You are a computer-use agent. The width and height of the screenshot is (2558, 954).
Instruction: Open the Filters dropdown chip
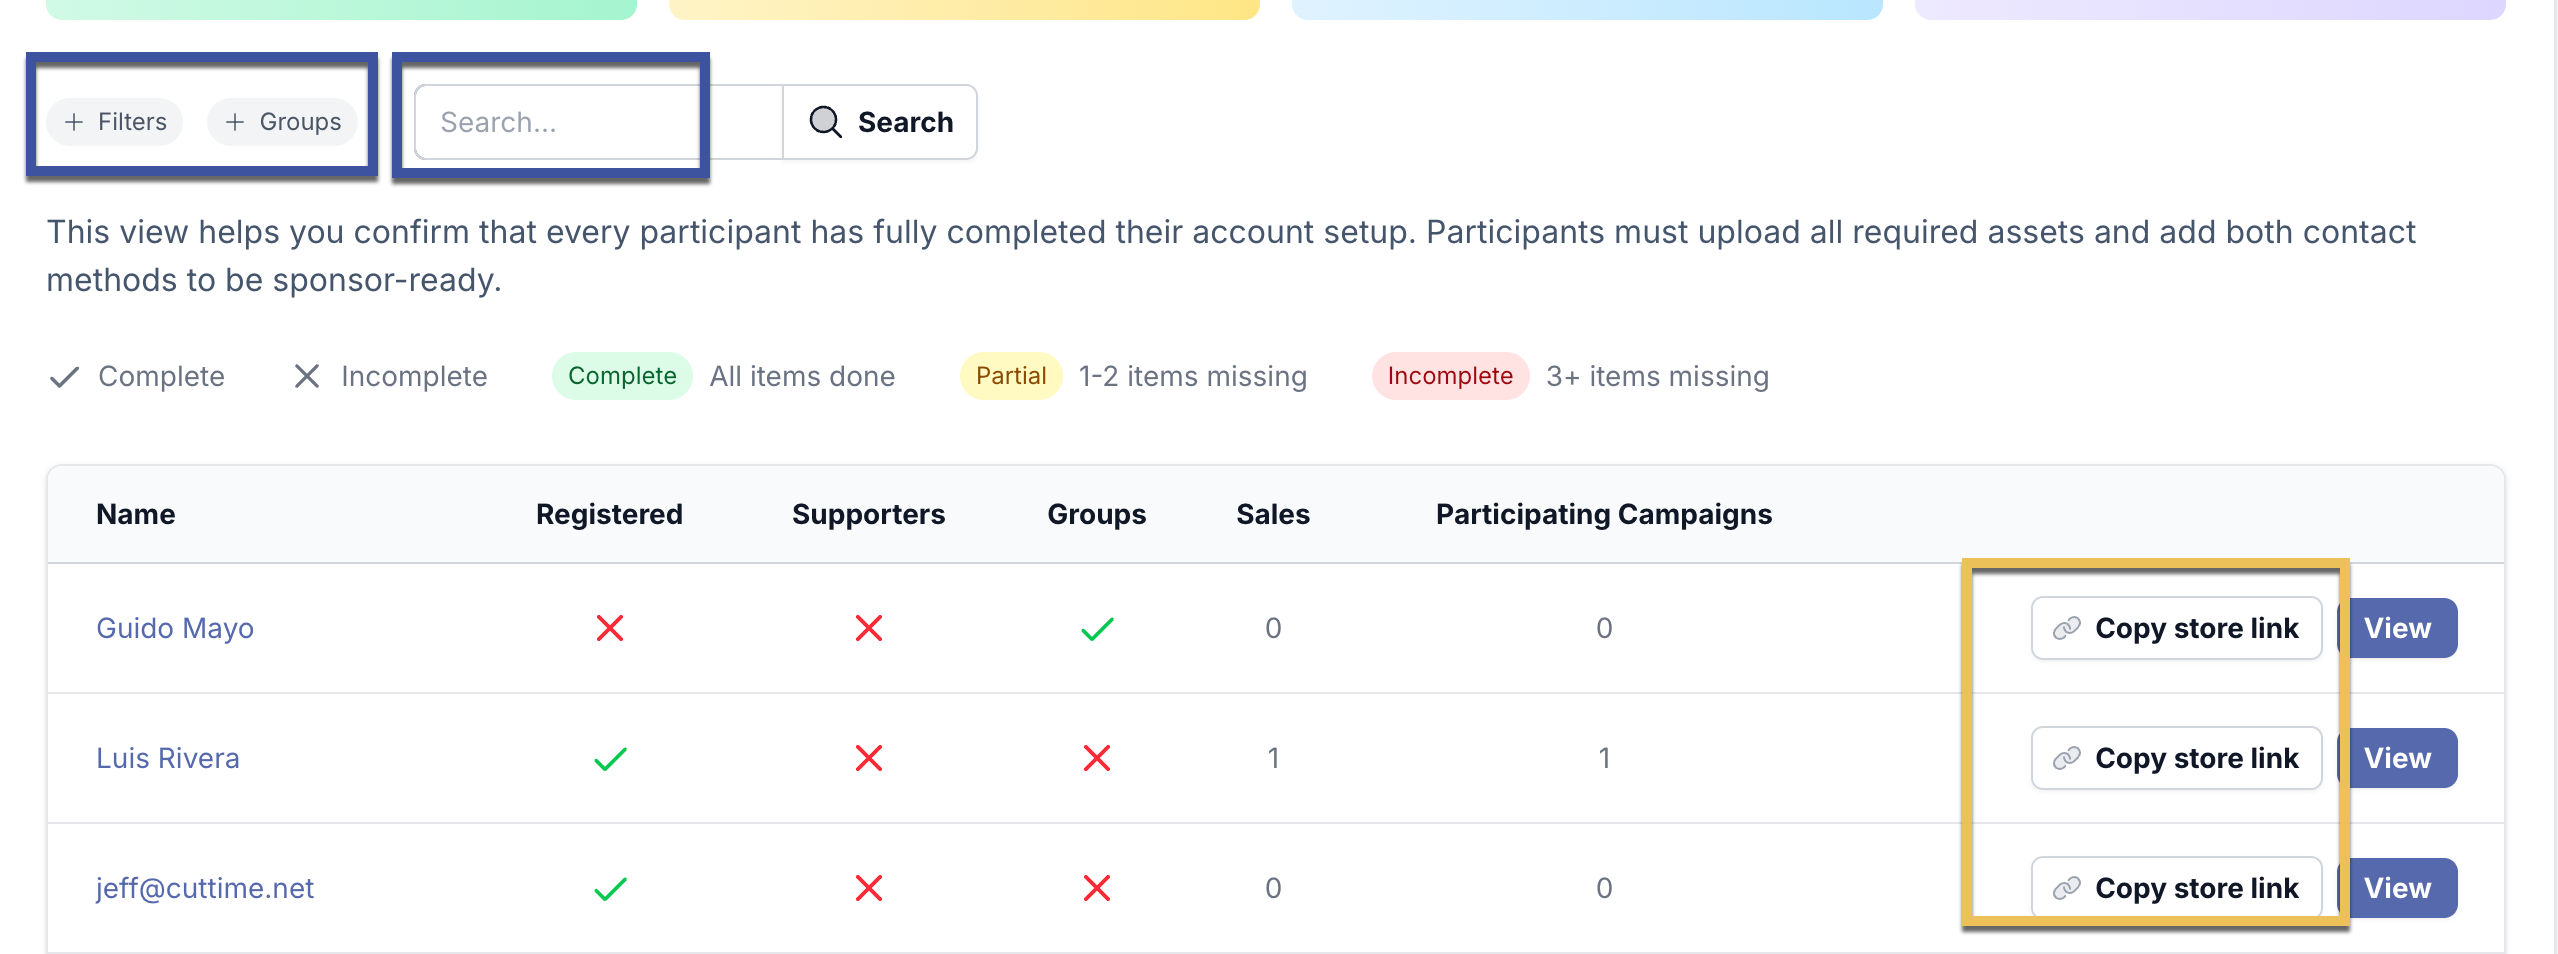(115, 122)
